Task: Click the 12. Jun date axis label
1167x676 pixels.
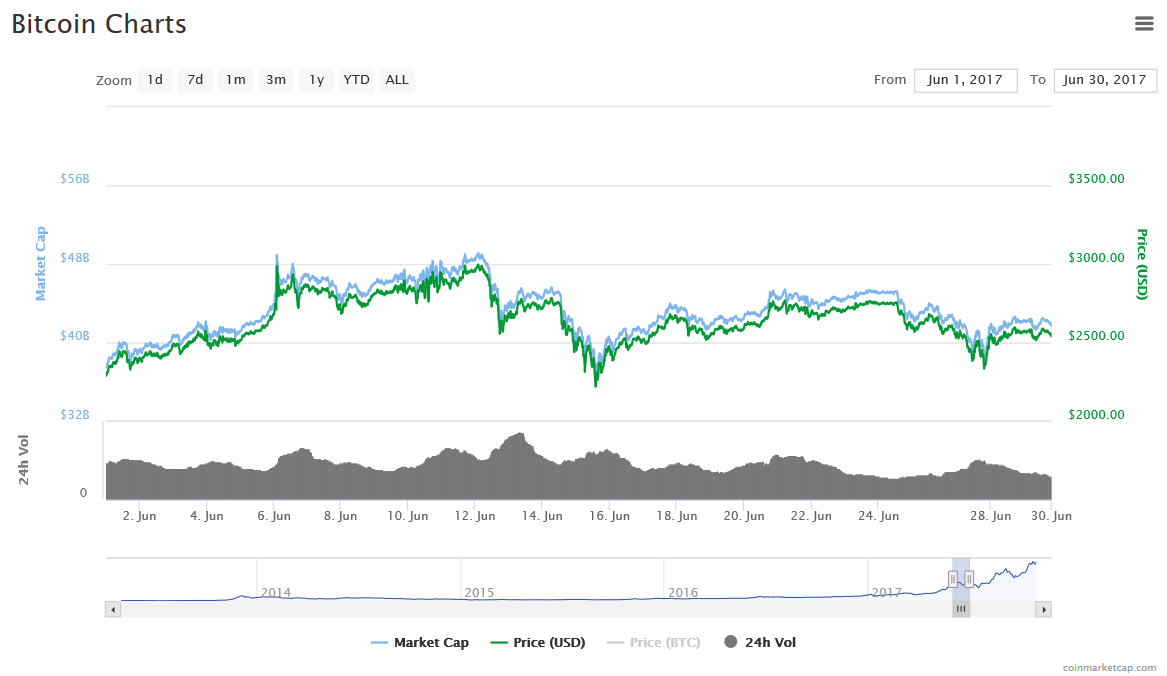Action: 475,516
